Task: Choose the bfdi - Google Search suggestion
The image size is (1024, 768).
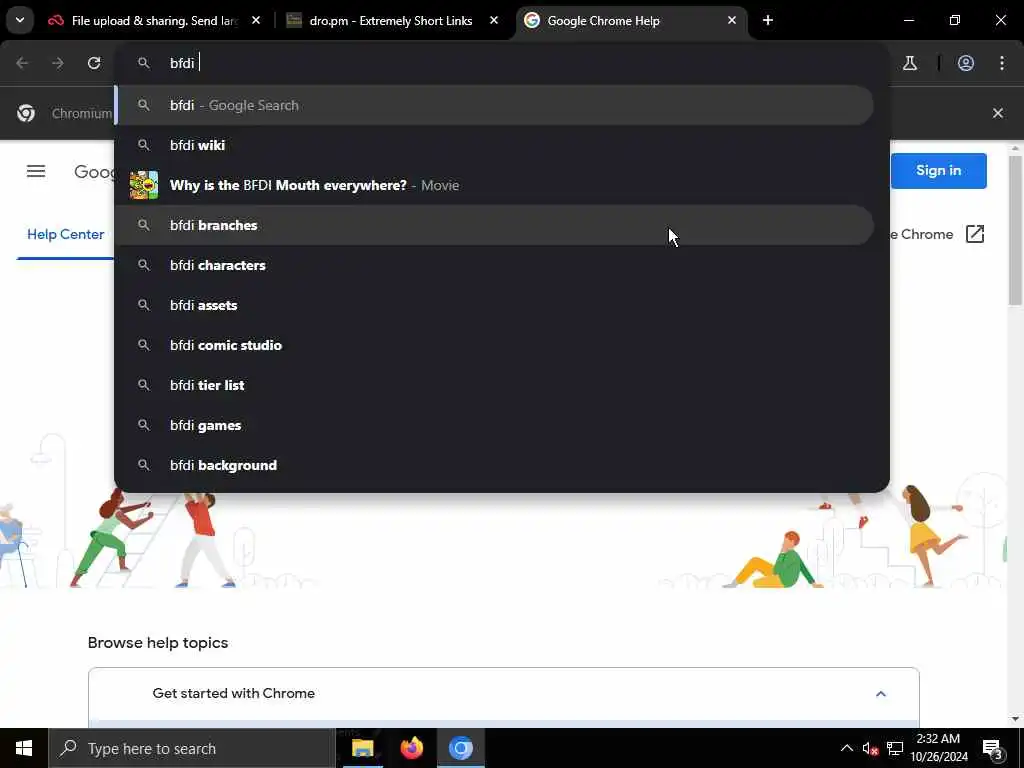Action: pyautogui.click(x=494, y=105)
